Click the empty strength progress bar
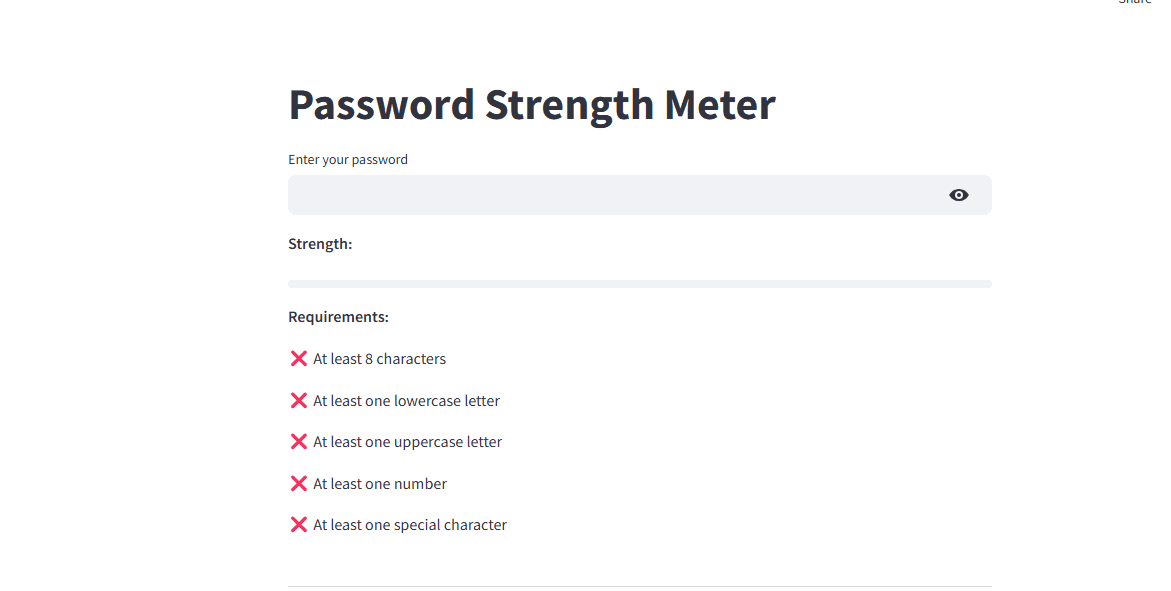The height and width of the screenshot is (591, 1171). point(639,283)
